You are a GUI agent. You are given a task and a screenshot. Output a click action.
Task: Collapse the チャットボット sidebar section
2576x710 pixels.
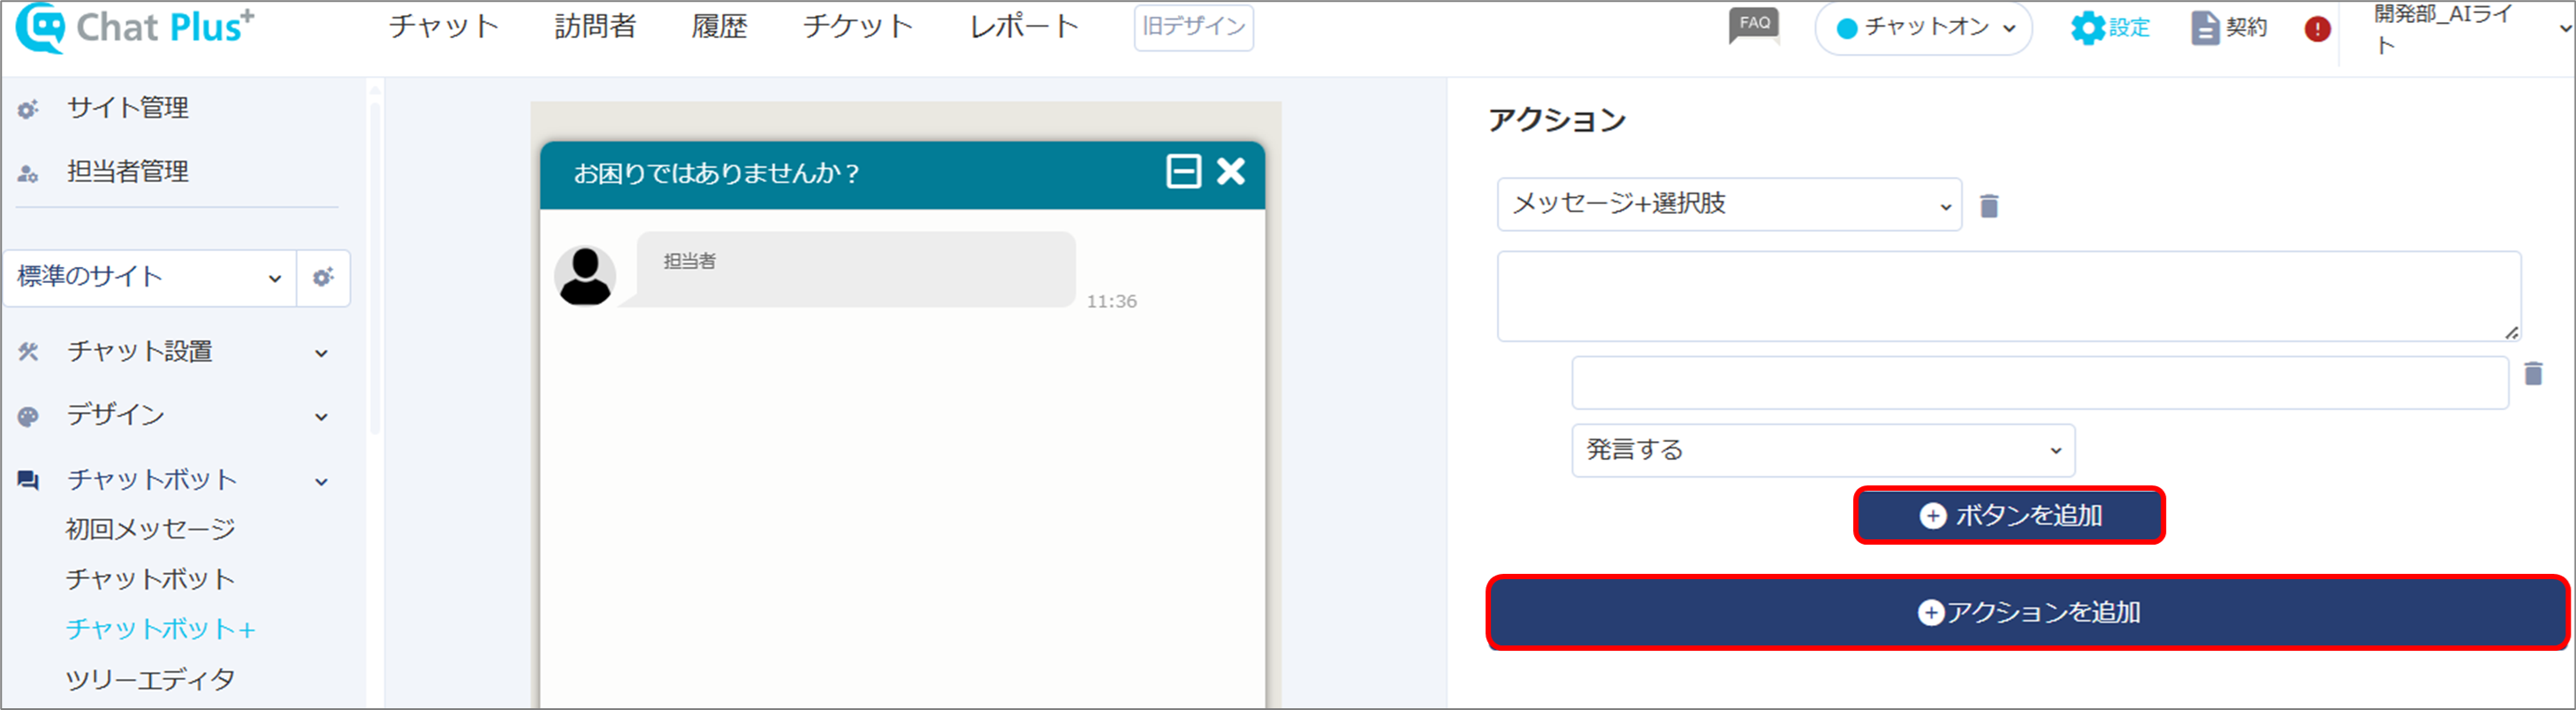[x=321, y=482]
